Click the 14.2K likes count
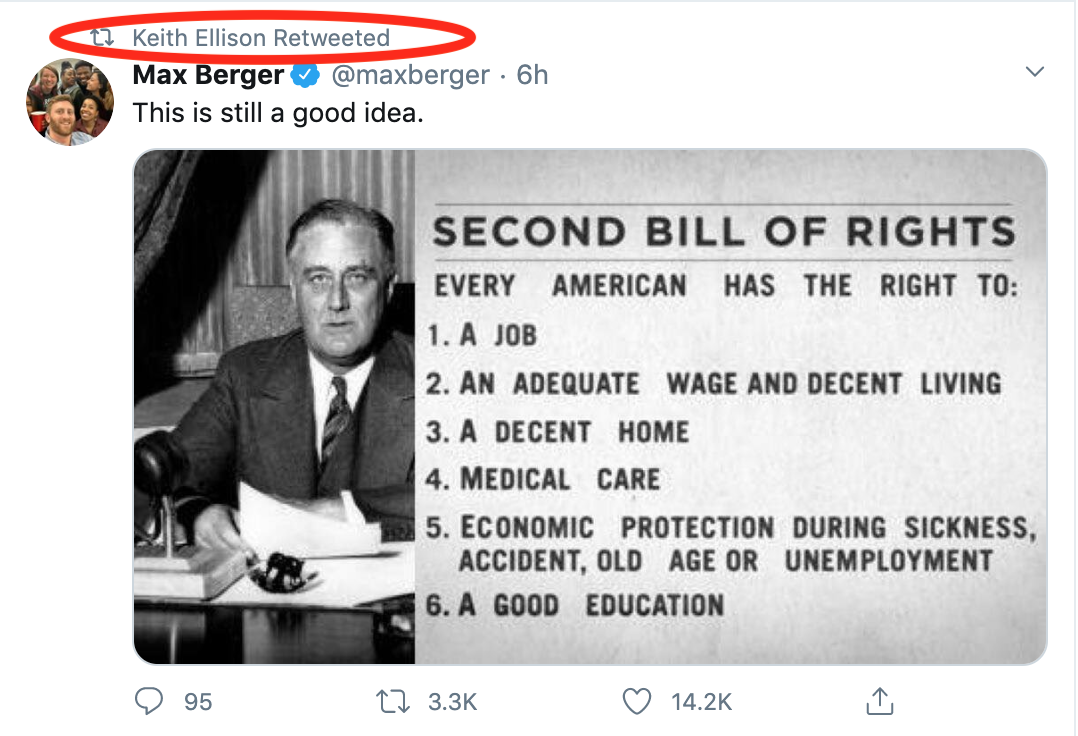 tap(701, 702)
